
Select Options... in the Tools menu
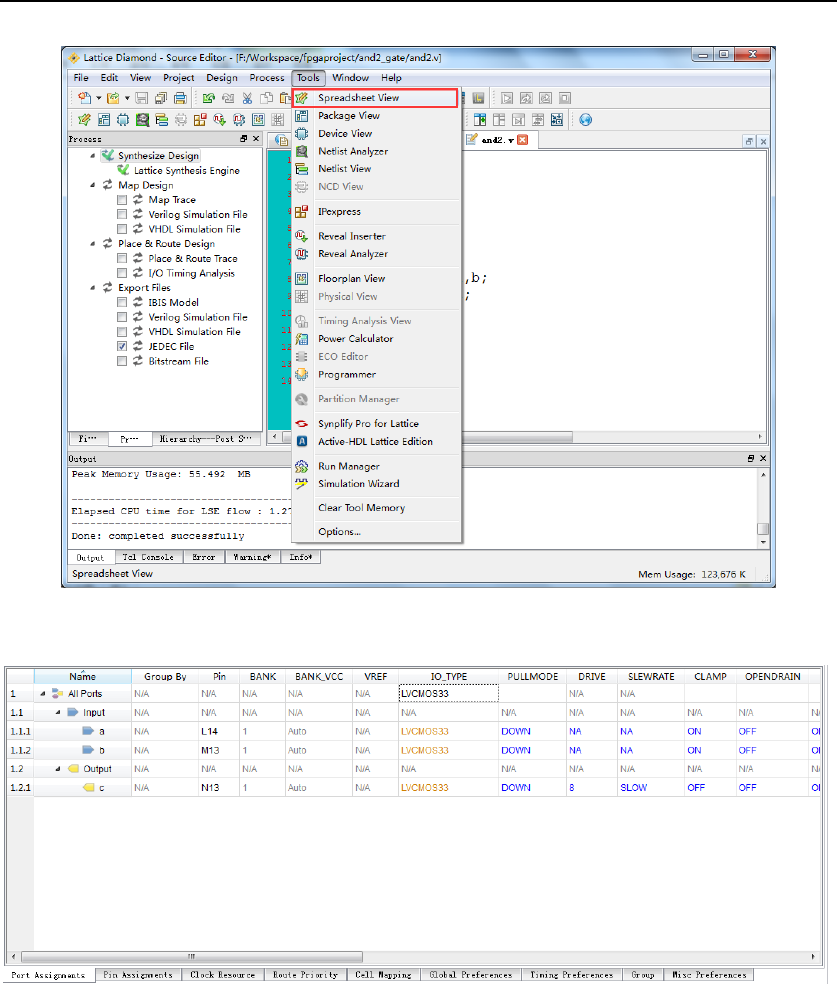[339, 532]
